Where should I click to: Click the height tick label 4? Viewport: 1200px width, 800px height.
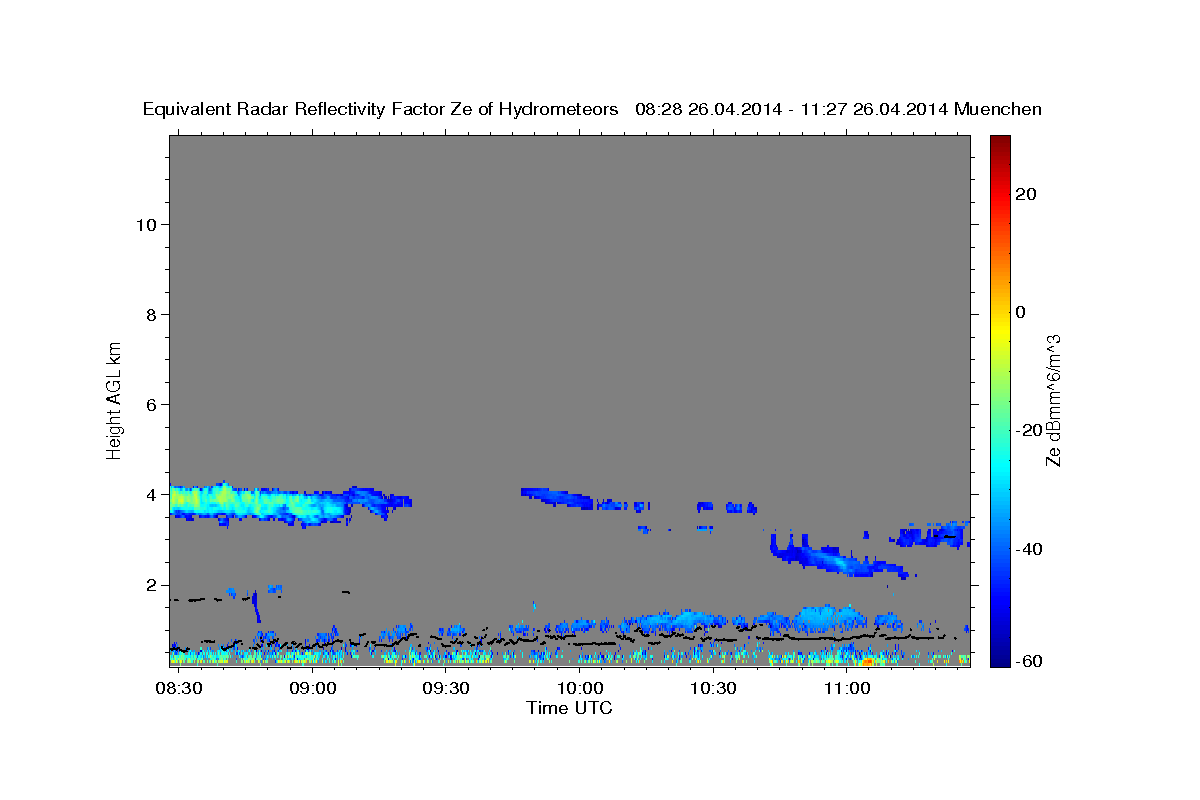coord(149,495)
